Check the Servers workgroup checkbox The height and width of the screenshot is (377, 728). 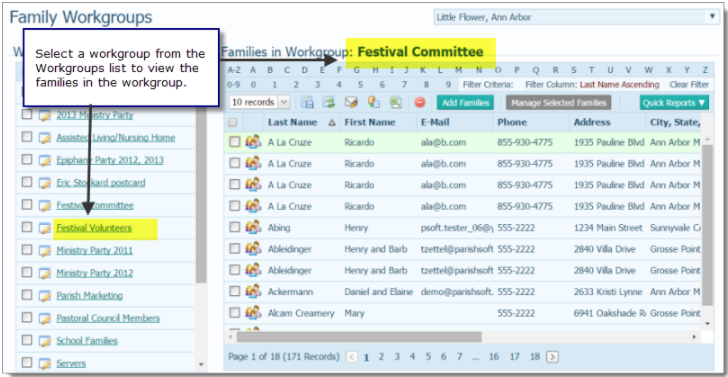click(x=27, y=362)
